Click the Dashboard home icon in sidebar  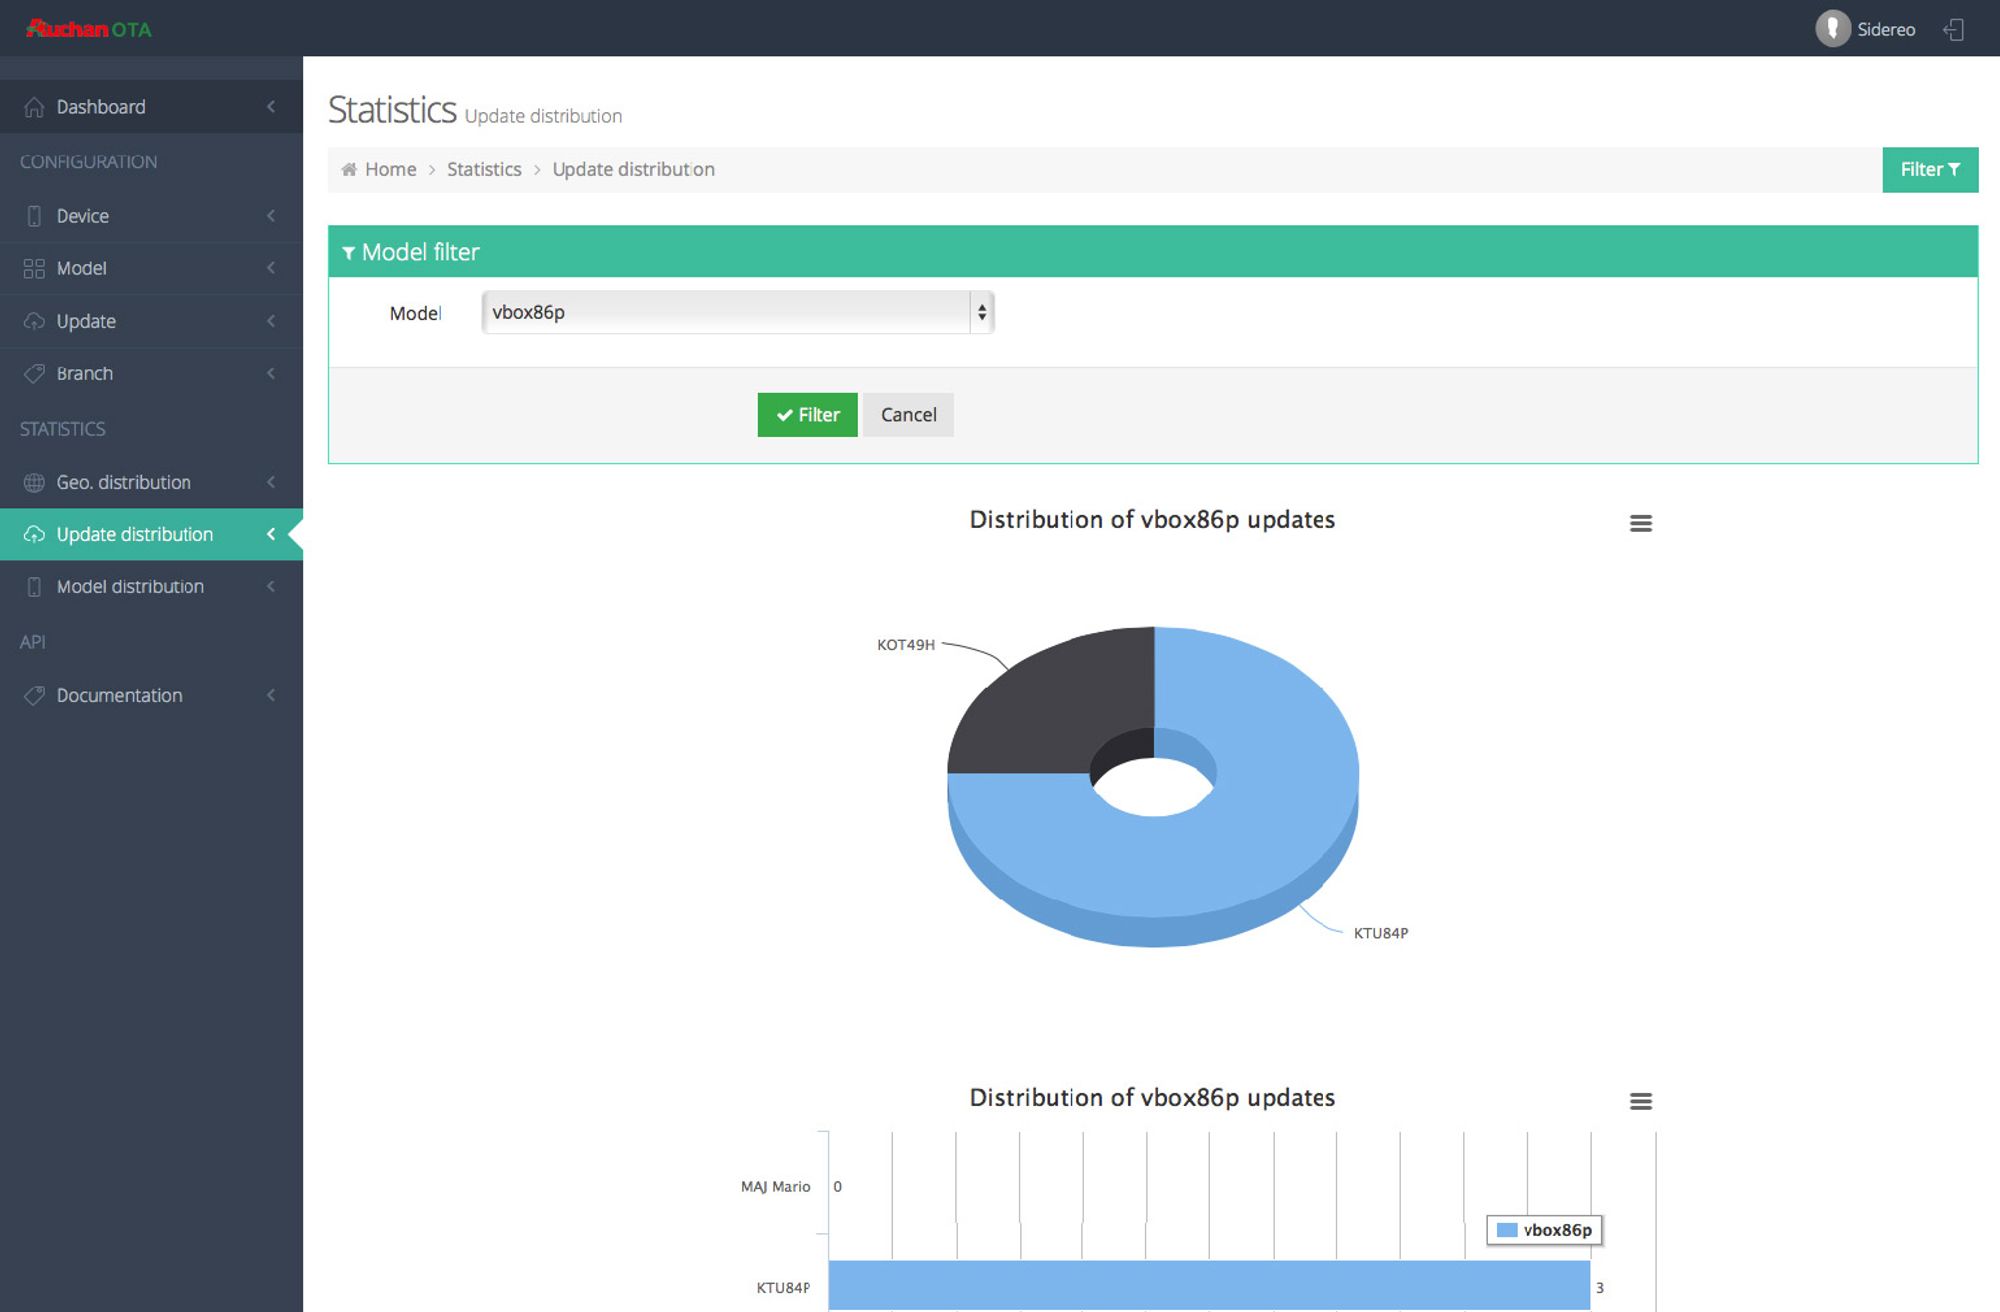[x=34, y=107]
